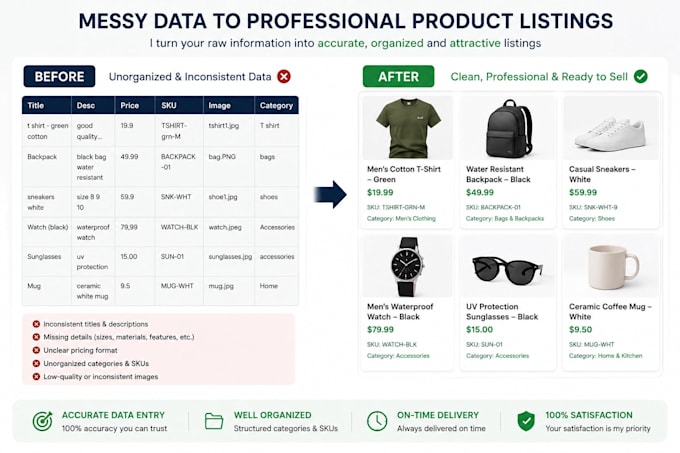The width and height of the screenshot is (680, 453).
Task: Click the 'uv protection' description cell
Action: 92,262
